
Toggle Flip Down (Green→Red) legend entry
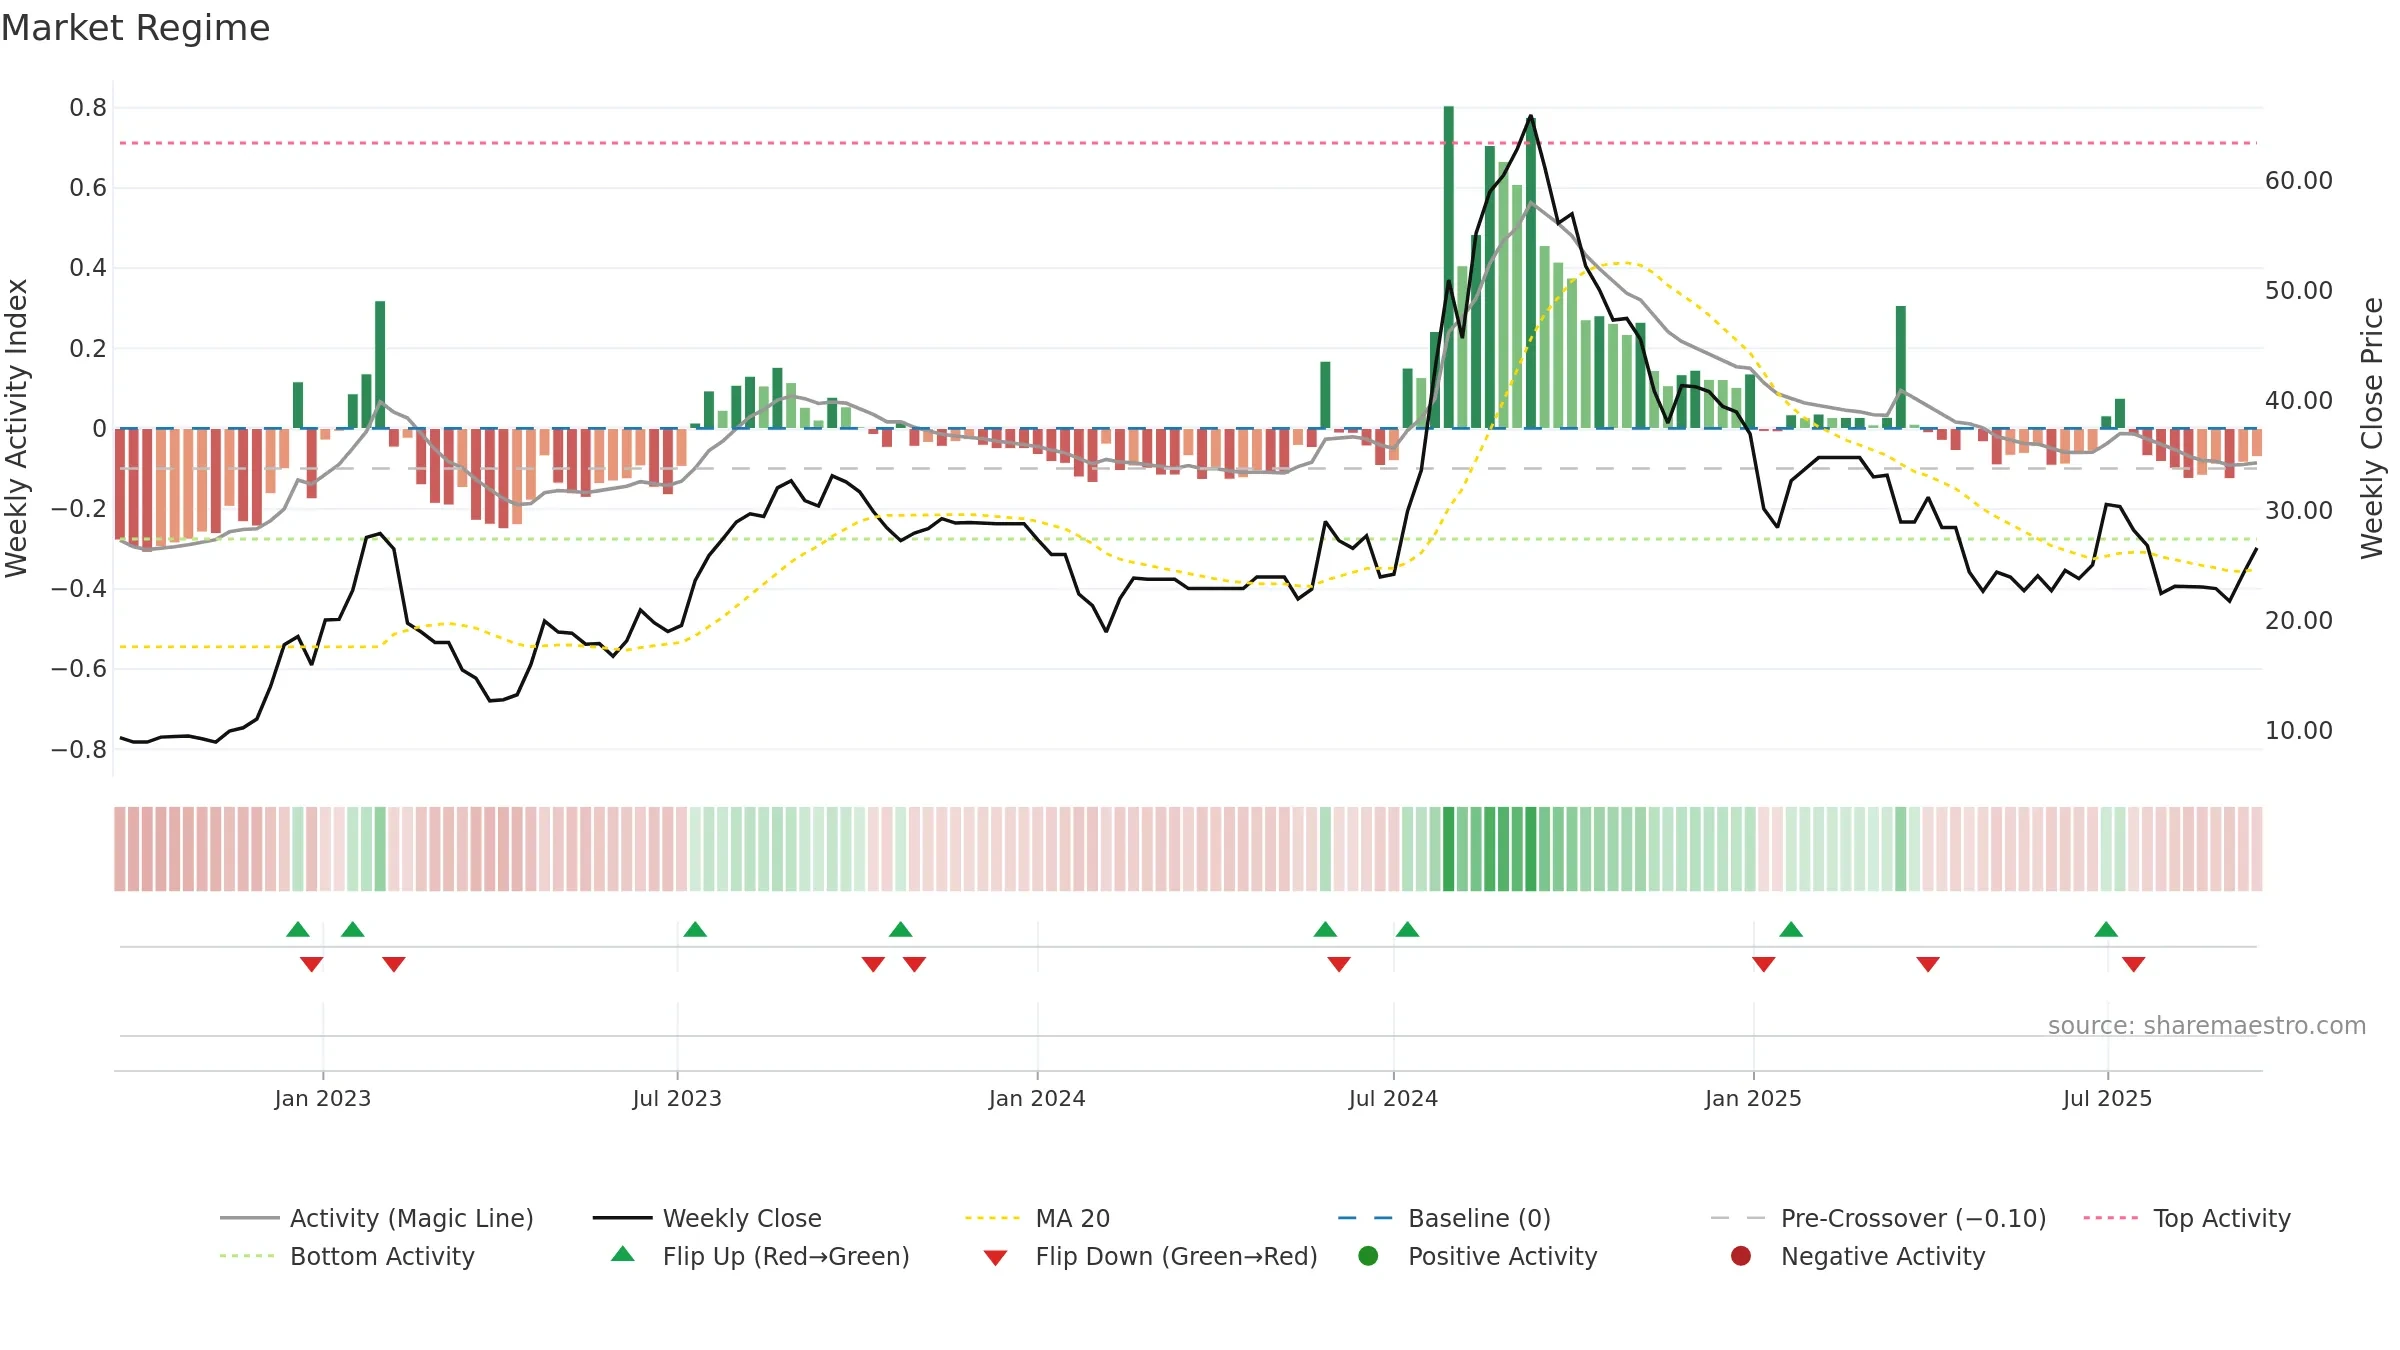click(x=1150, y=1256)
